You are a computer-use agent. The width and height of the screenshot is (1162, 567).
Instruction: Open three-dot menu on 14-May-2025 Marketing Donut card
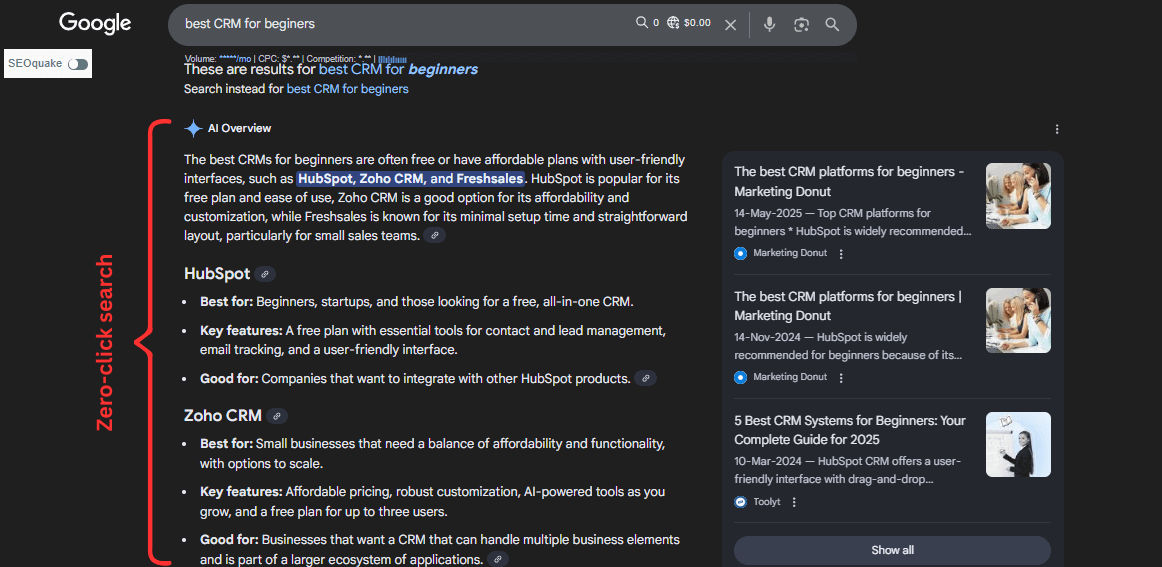click(x=840, y=253)
